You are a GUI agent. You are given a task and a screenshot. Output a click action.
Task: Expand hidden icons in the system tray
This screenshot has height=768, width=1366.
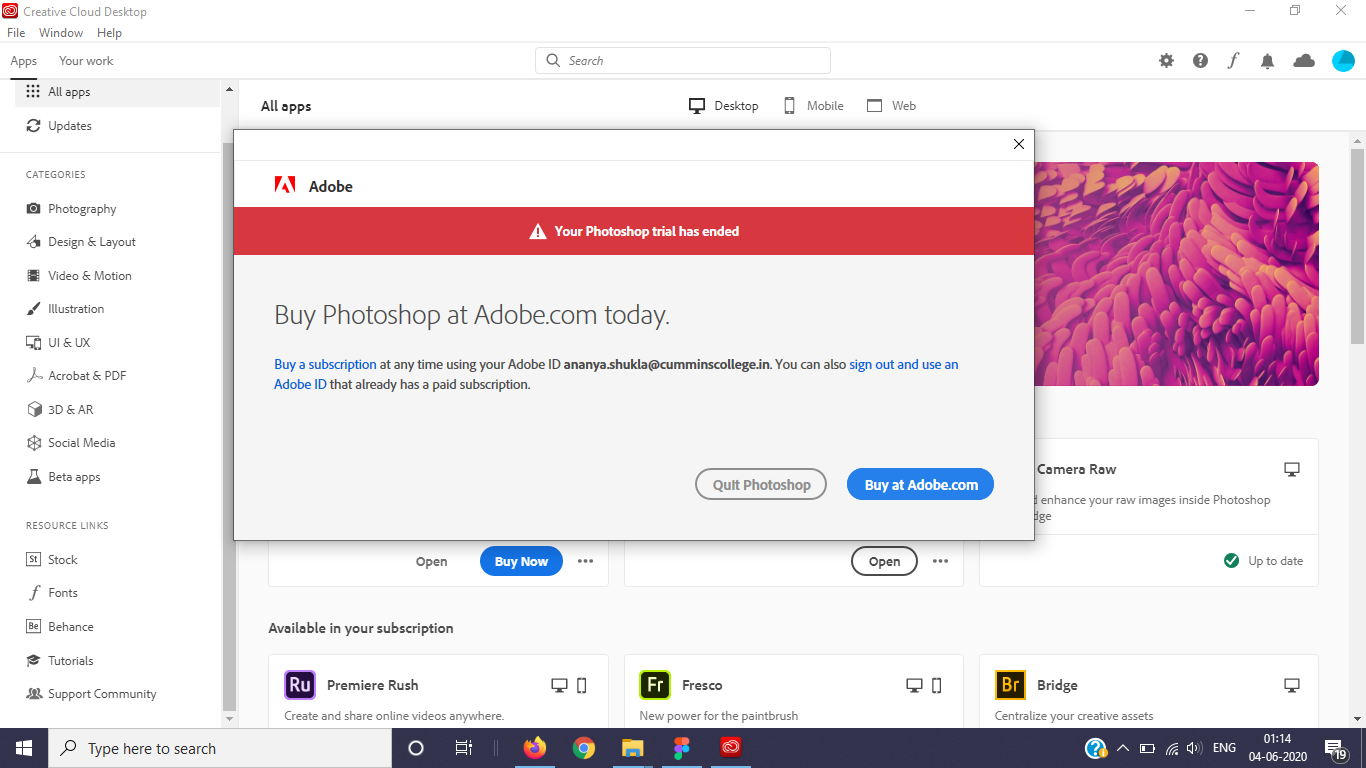(x=1122, y=747)
